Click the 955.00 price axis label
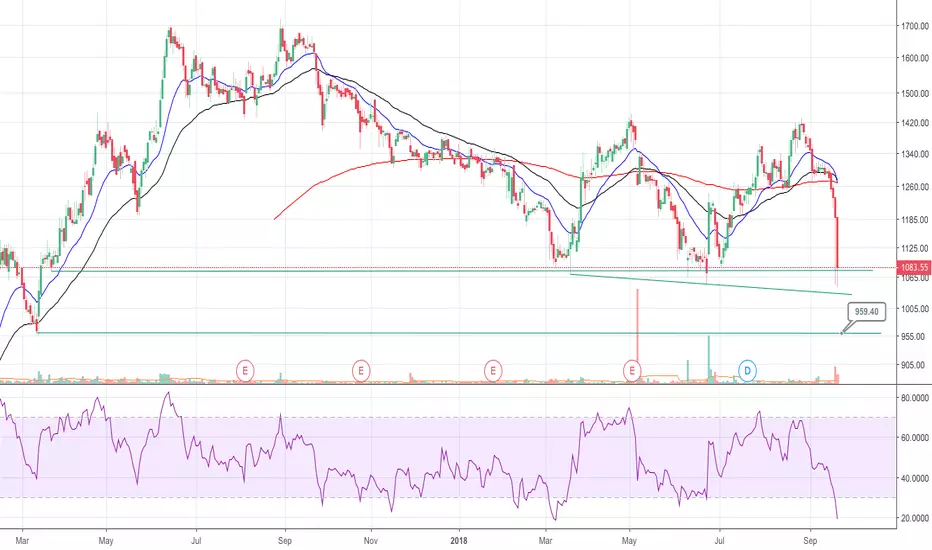Viewport: 932px width, 550px height. 915,337
